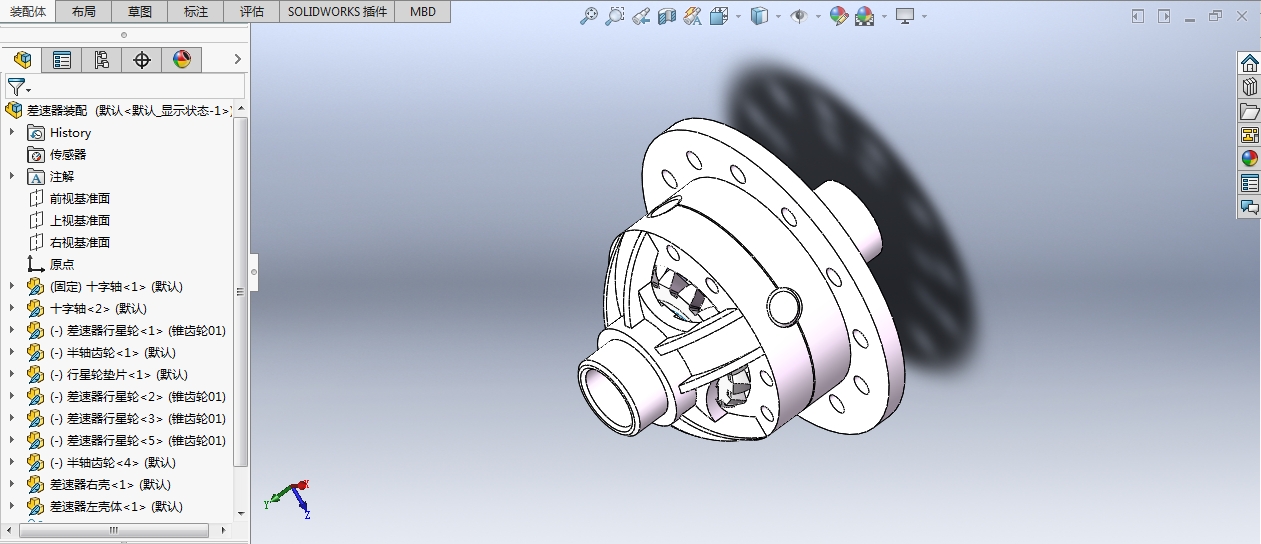Expand the manager tabs chevron arrow
The image size is (1261, 544).
238,60
